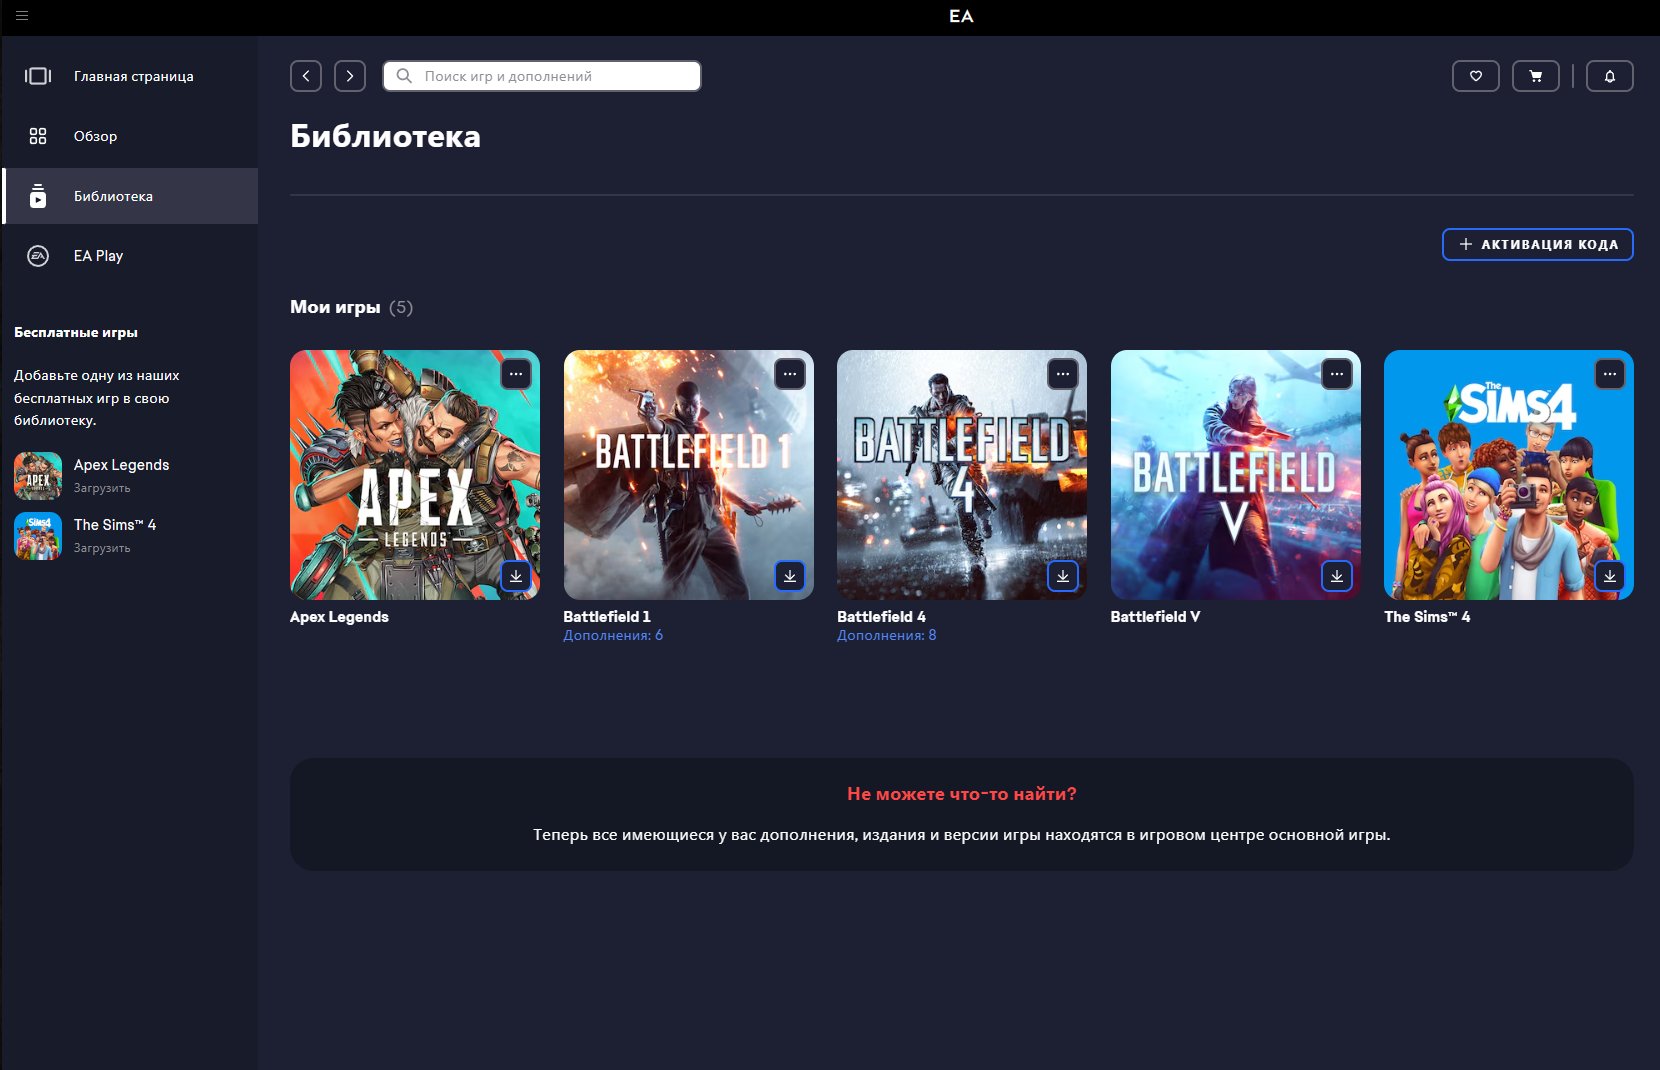Click the EA Play logo icon
The image size is (1660, 1070).
tap(38, 256)
